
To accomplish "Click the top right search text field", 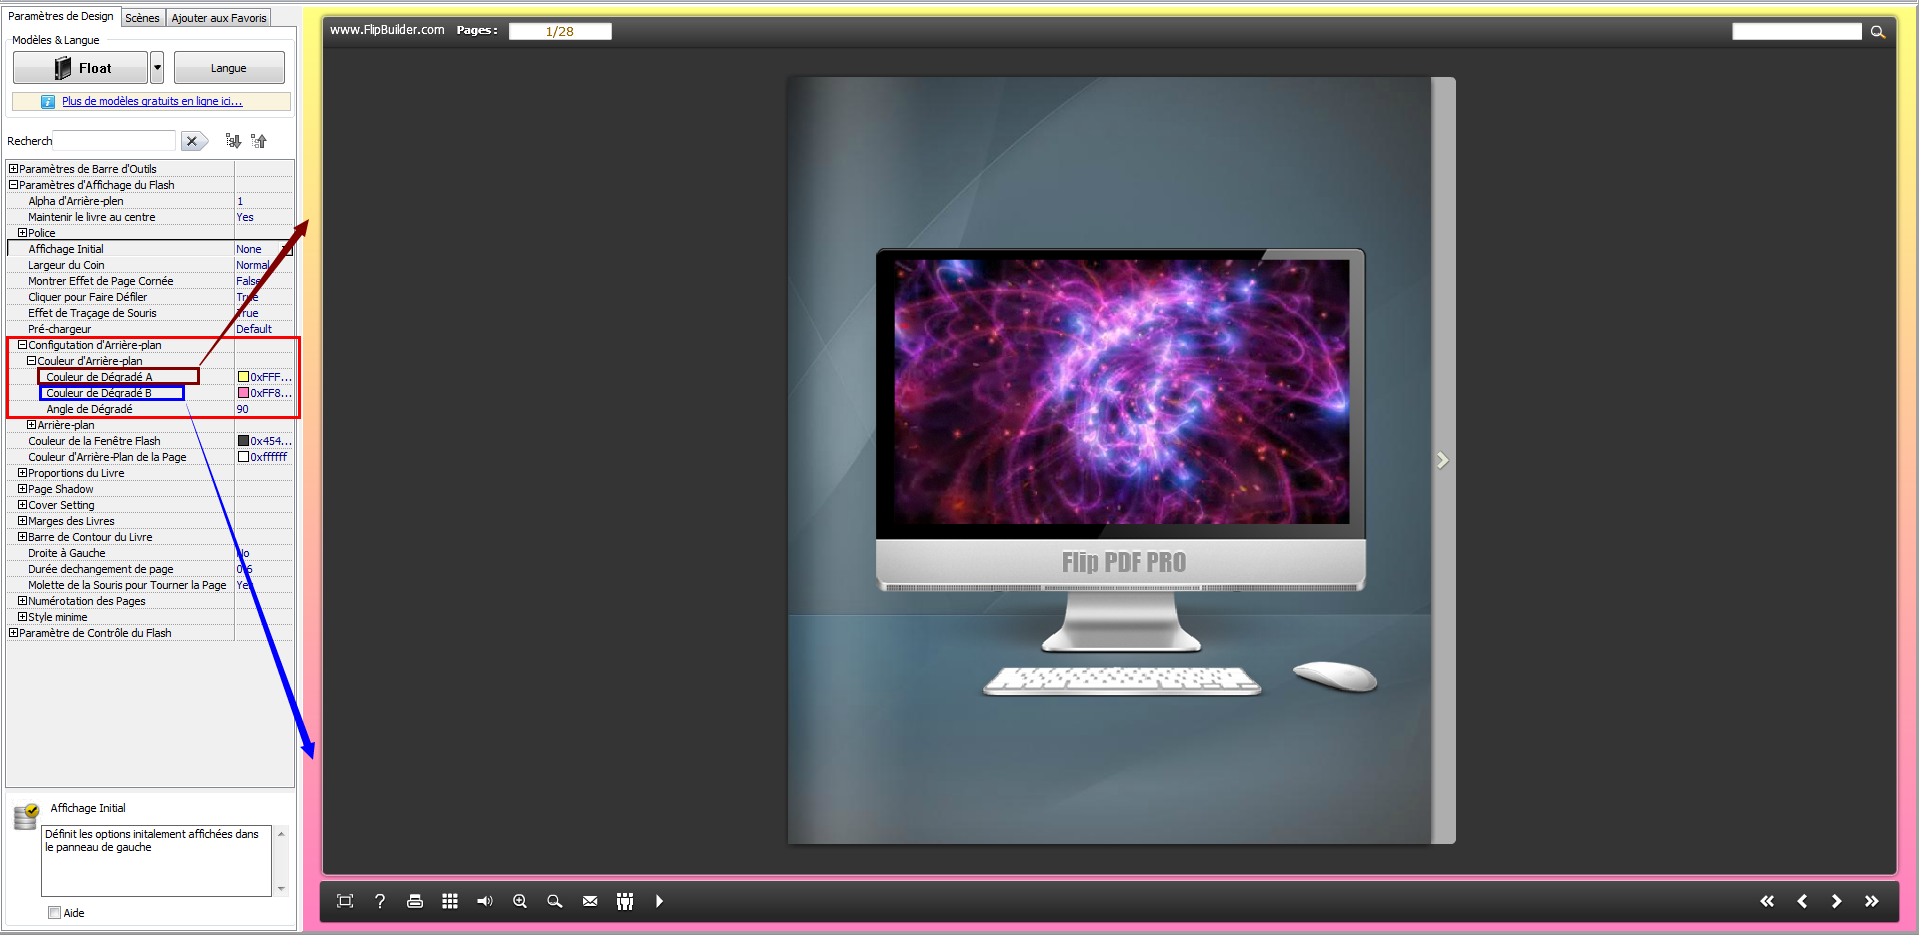I will [1797, 32].
